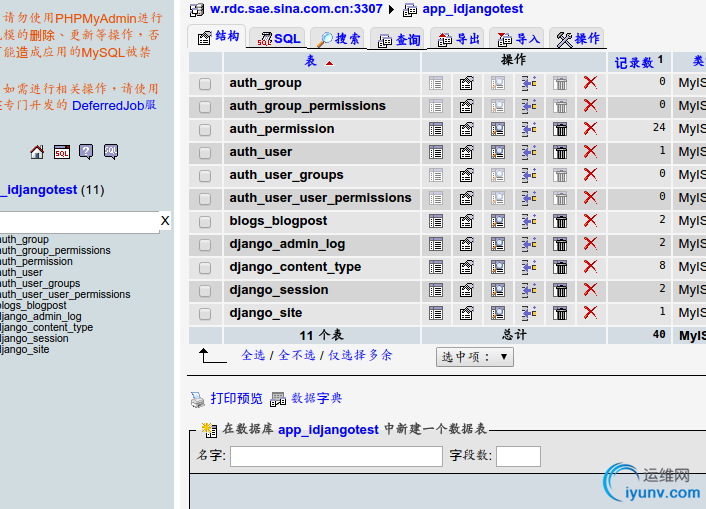Screen dimensions: 706x509
Task: Drop the django_site table
Action: coord(590,313)
